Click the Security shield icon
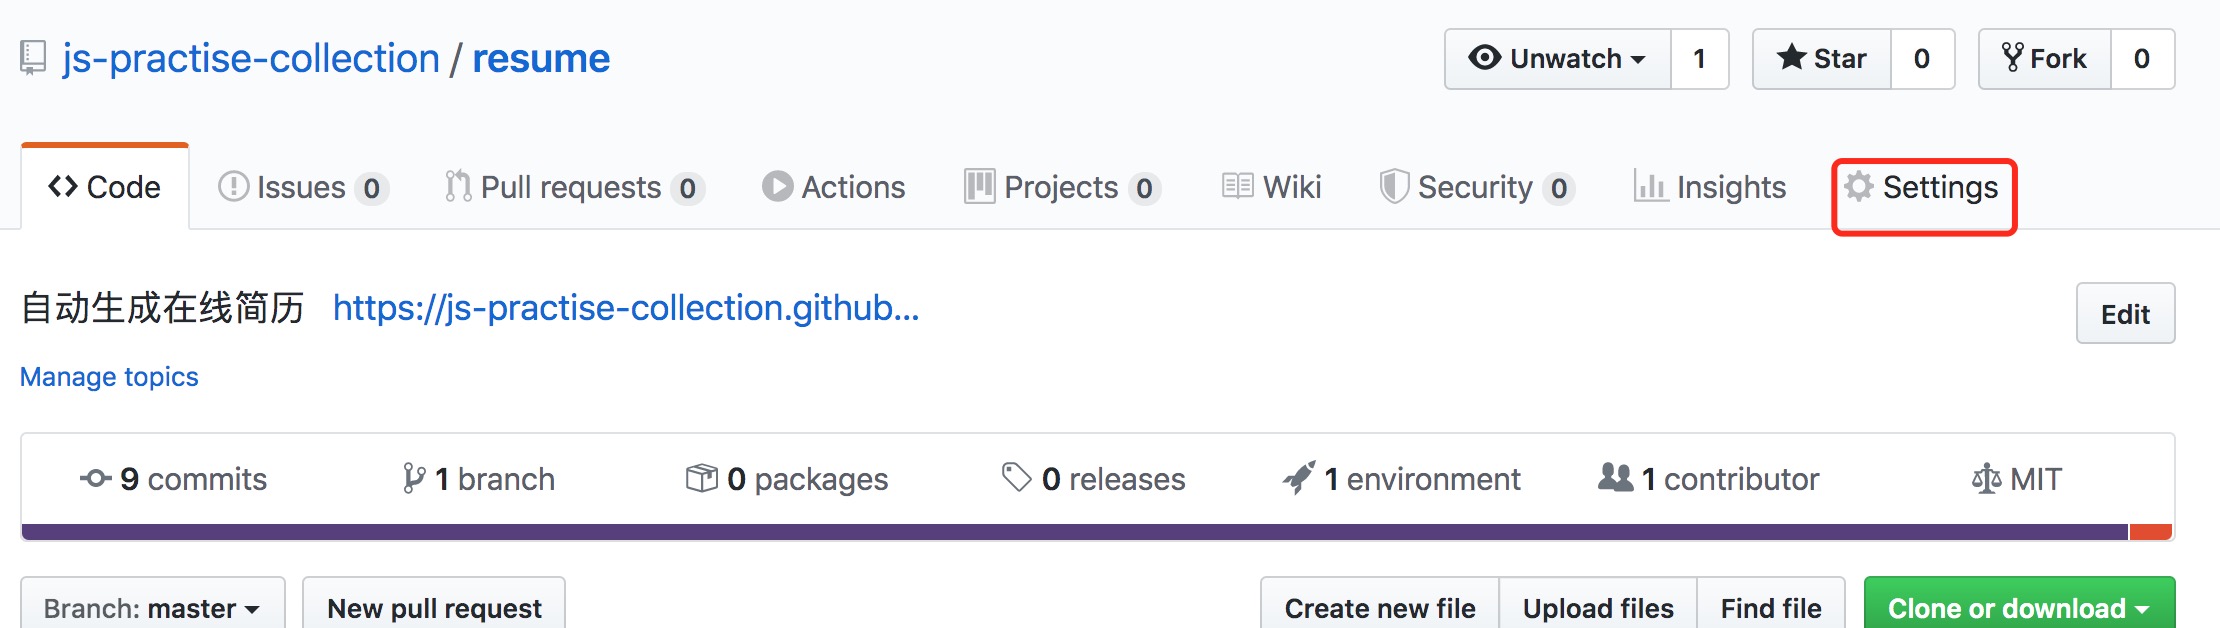 (1394, 186)
